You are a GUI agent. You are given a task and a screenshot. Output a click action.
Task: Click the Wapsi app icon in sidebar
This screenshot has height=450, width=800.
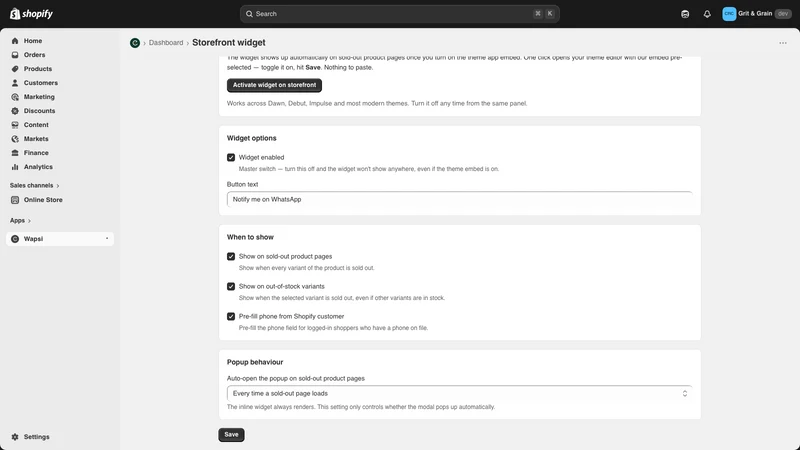click(15, 239)
